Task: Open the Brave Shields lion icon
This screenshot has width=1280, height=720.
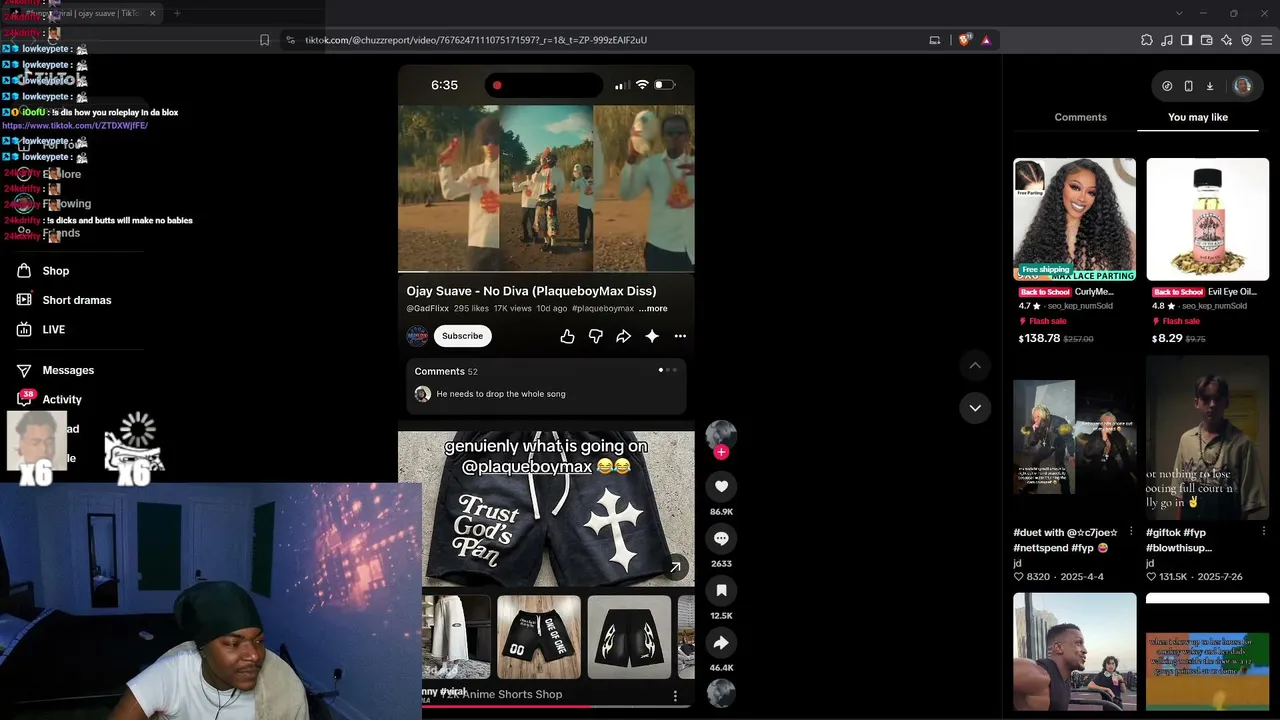Action: click(964, 40)
